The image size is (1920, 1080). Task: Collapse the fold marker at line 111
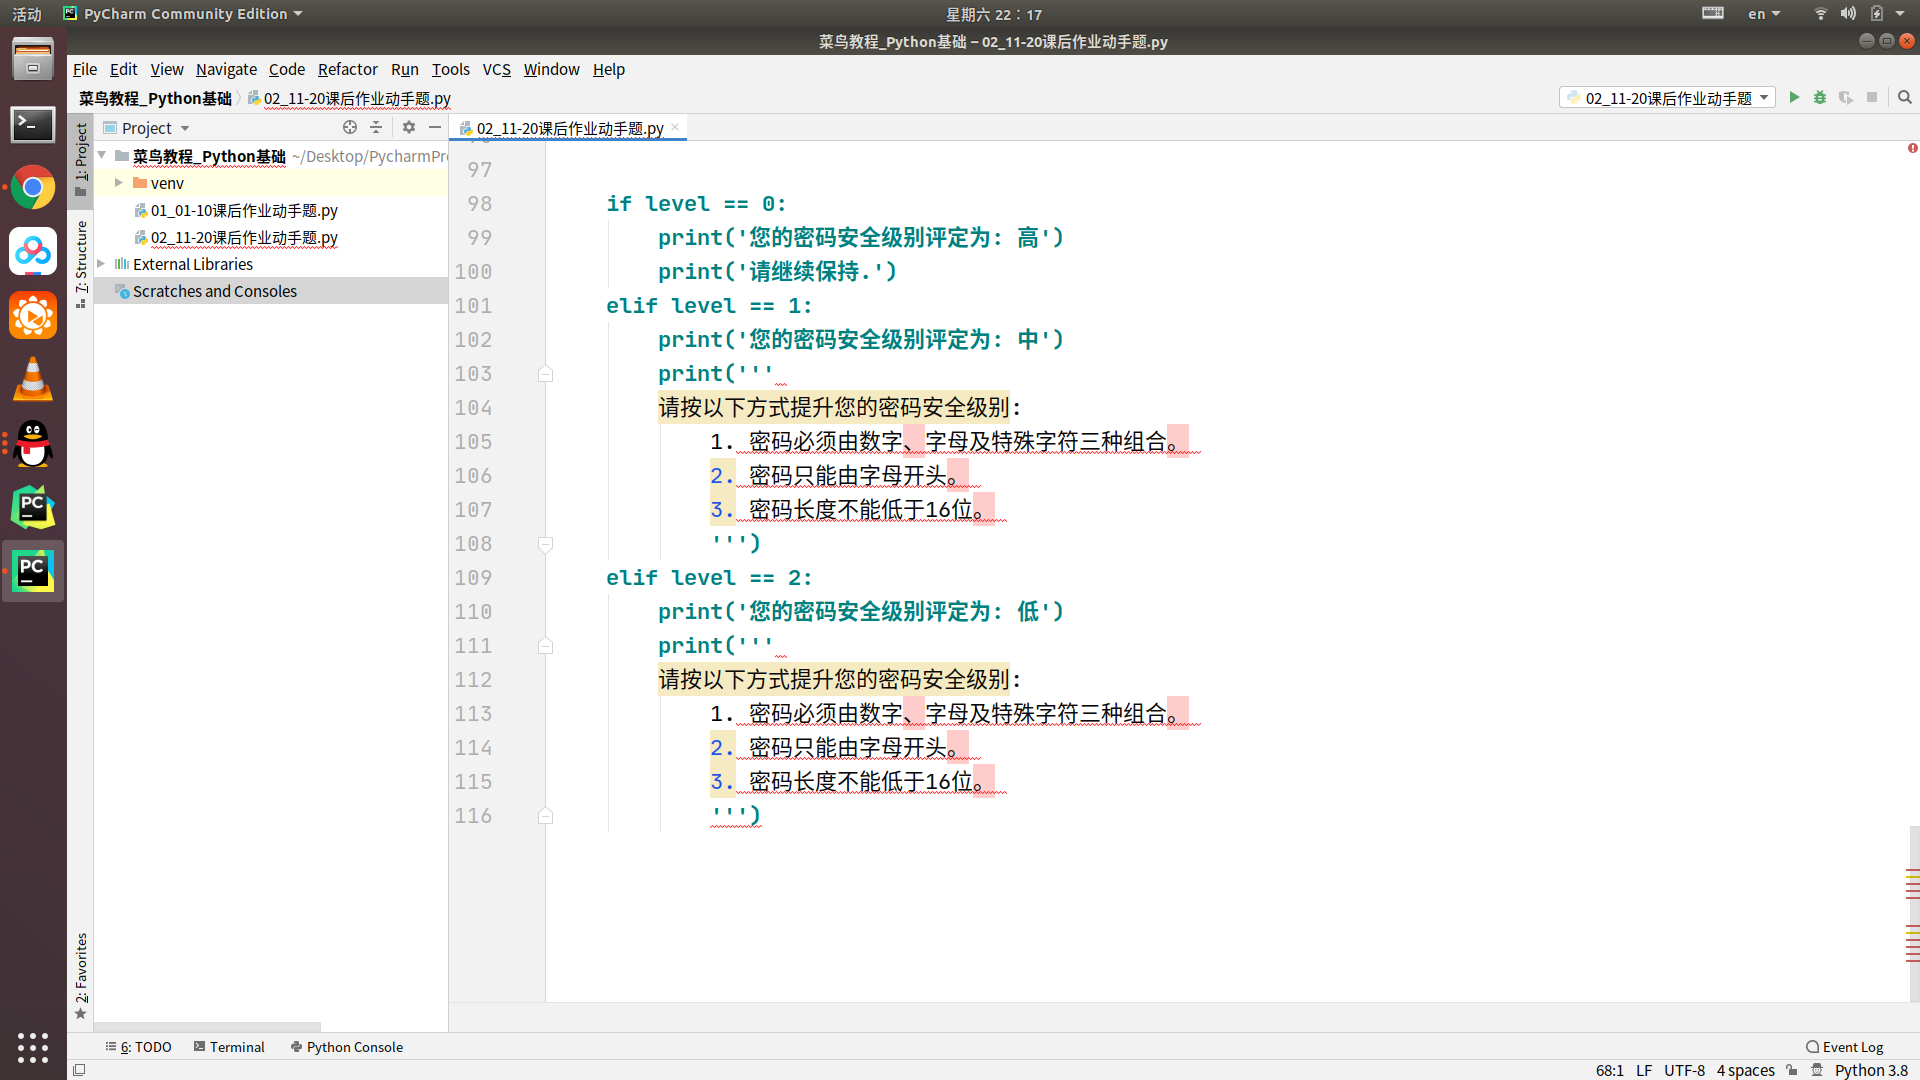coord(545,646)
